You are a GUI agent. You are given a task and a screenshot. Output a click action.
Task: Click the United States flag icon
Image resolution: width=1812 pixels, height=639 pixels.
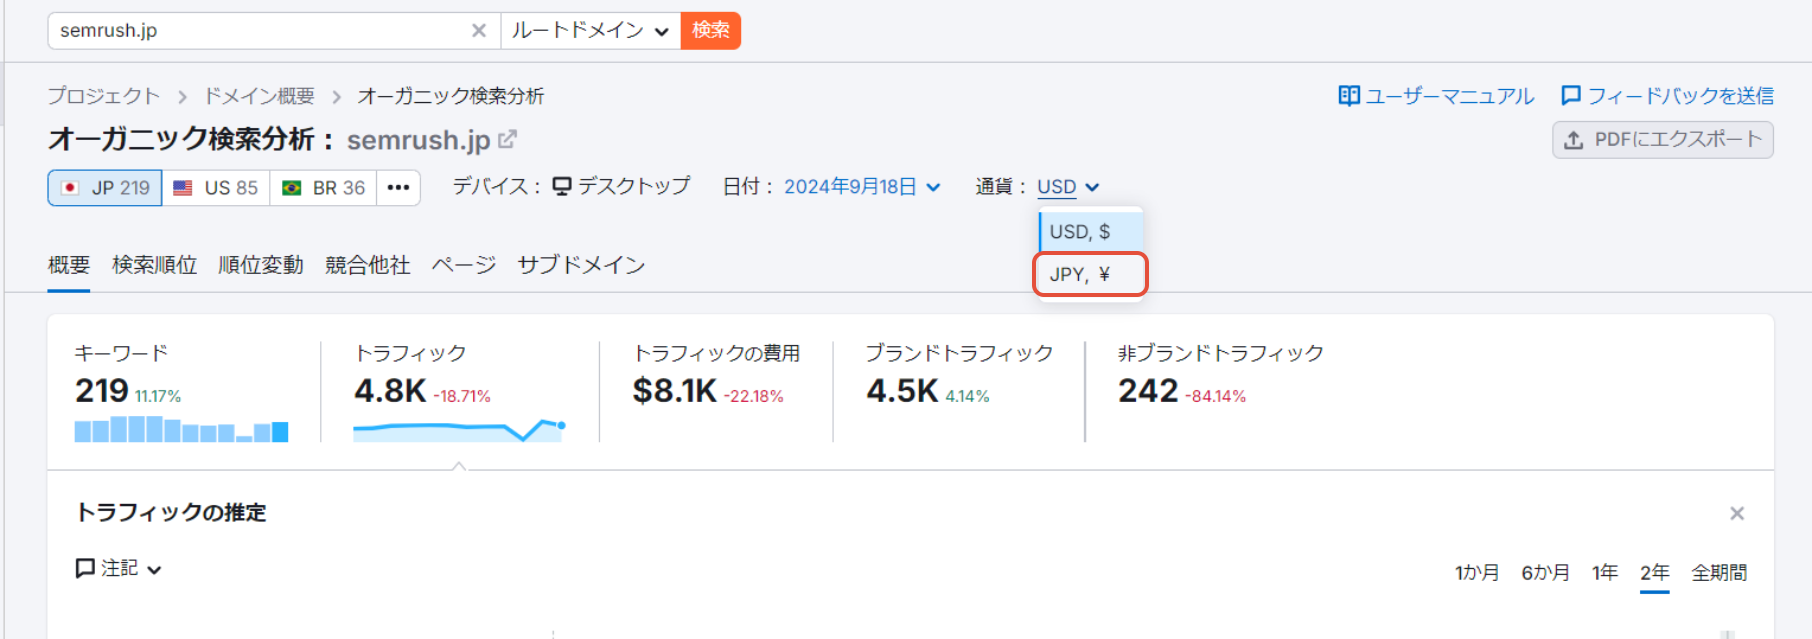pyautogui.click(x=183, y=188)
